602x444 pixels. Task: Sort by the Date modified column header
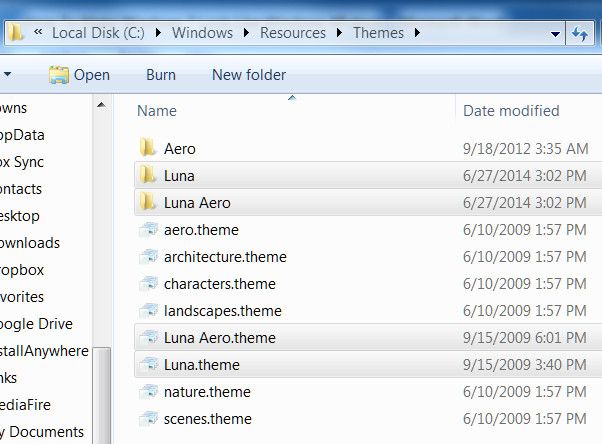tap(511, 111)
